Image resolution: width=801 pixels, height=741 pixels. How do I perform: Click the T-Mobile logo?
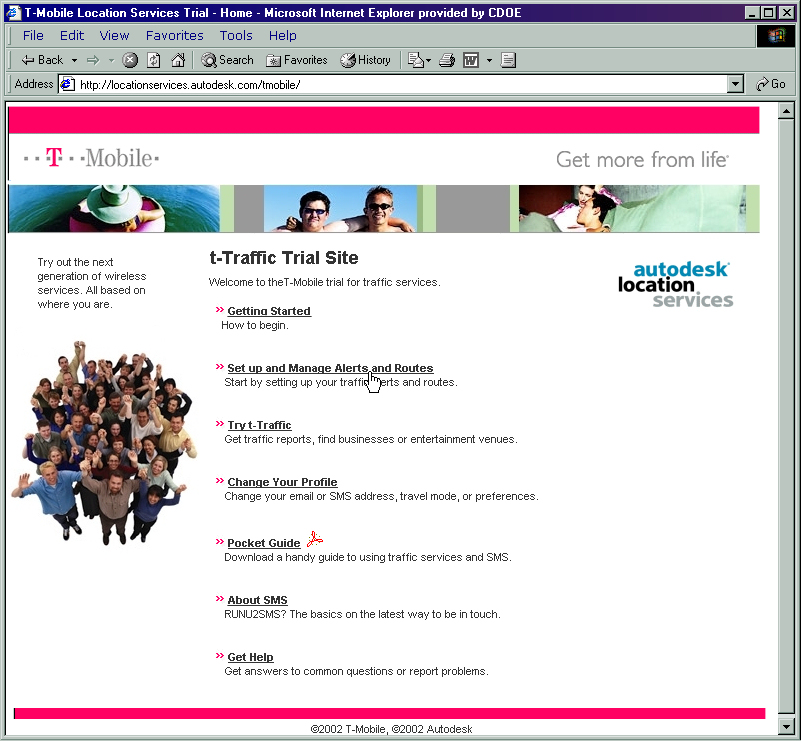(x=91, y=158)
